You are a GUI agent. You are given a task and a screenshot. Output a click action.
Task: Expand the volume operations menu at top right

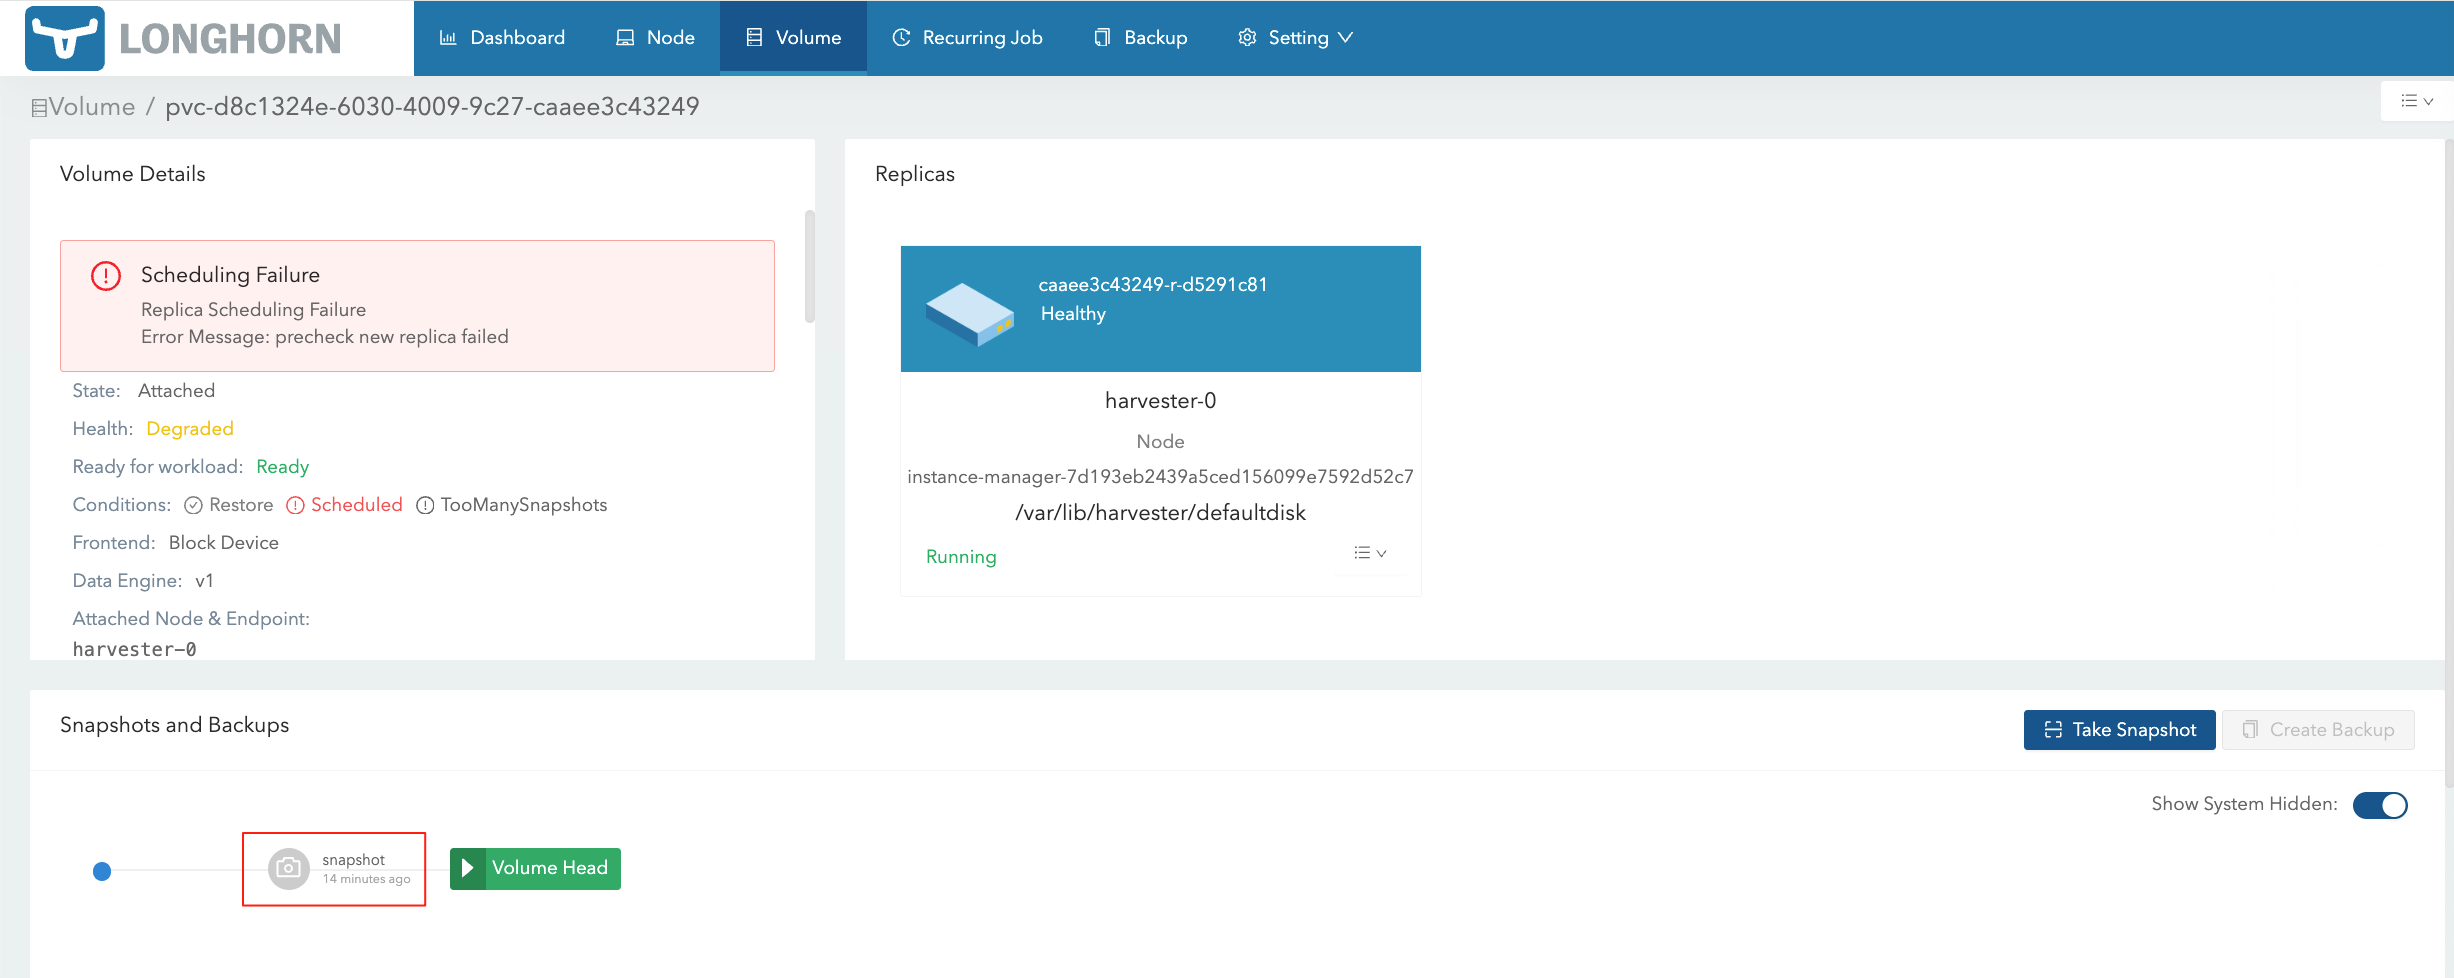click(2416, 101)
